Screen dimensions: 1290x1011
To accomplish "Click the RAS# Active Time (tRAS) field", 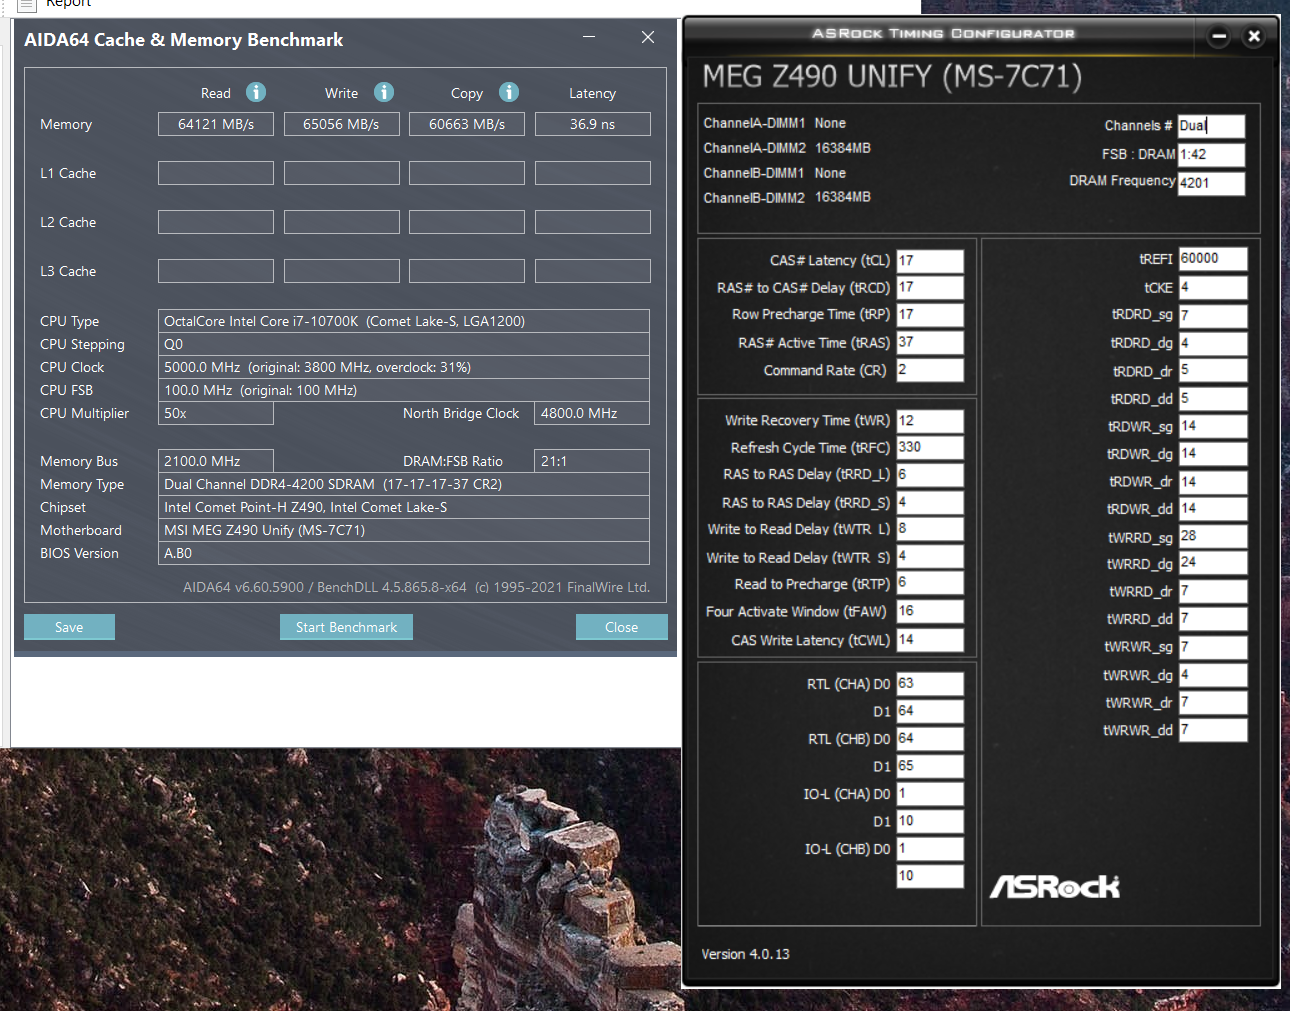I will point(930,343).
